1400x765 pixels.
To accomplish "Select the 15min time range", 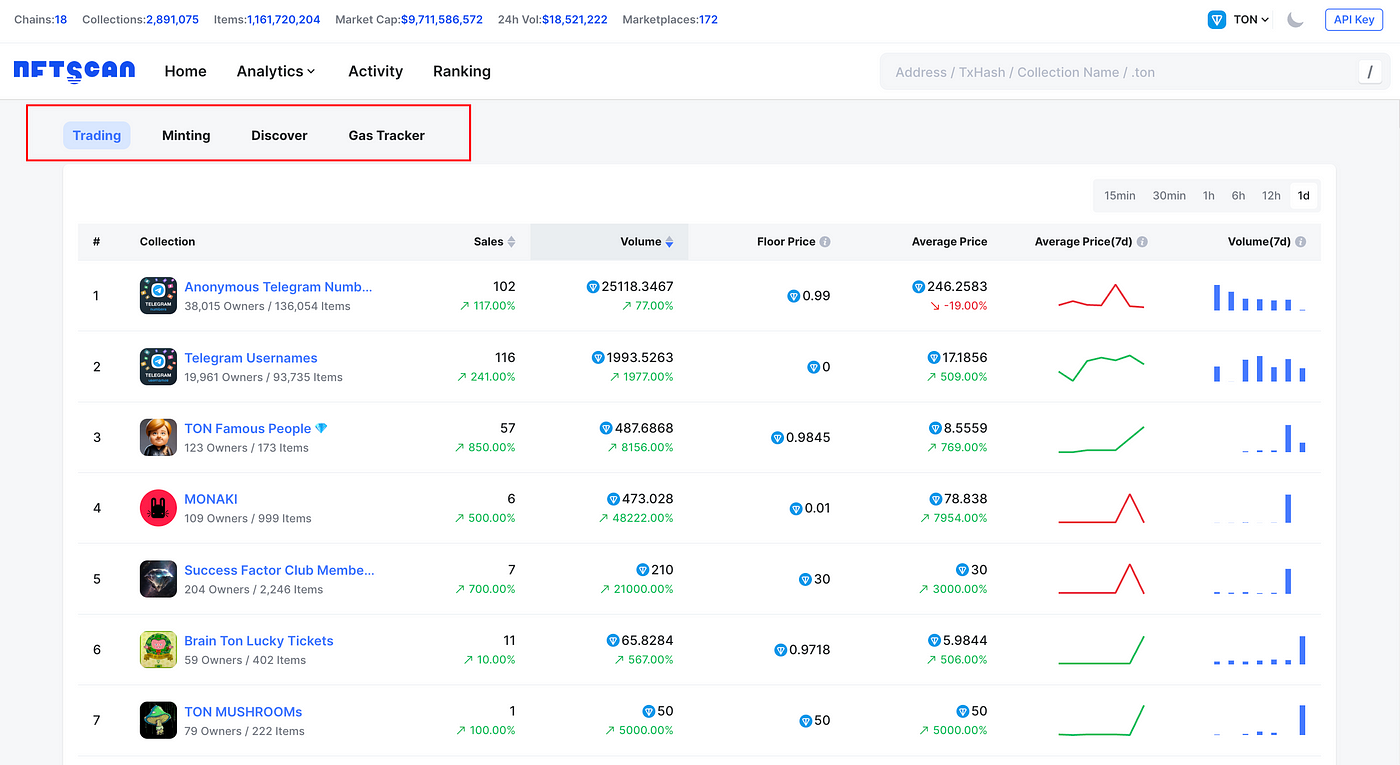I will point(1119,196).
